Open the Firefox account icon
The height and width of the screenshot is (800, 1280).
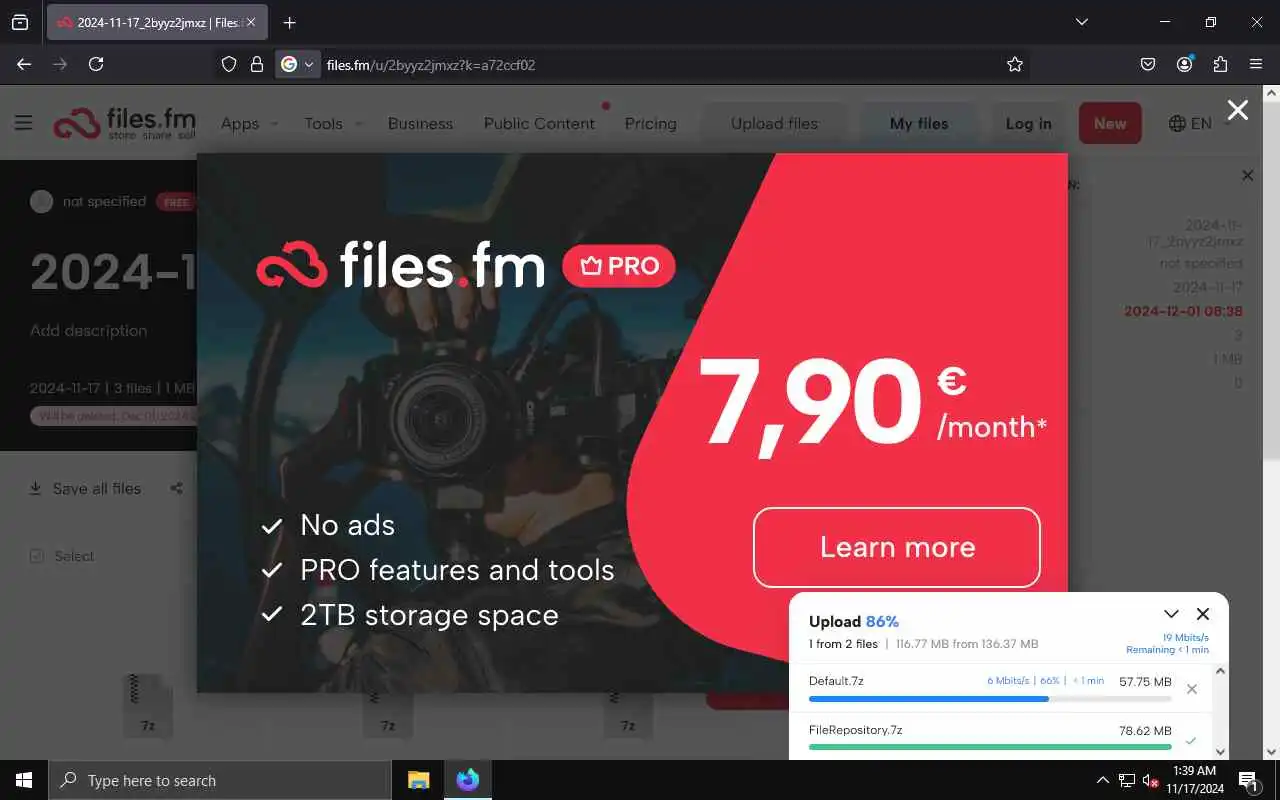click(1185, 64)
